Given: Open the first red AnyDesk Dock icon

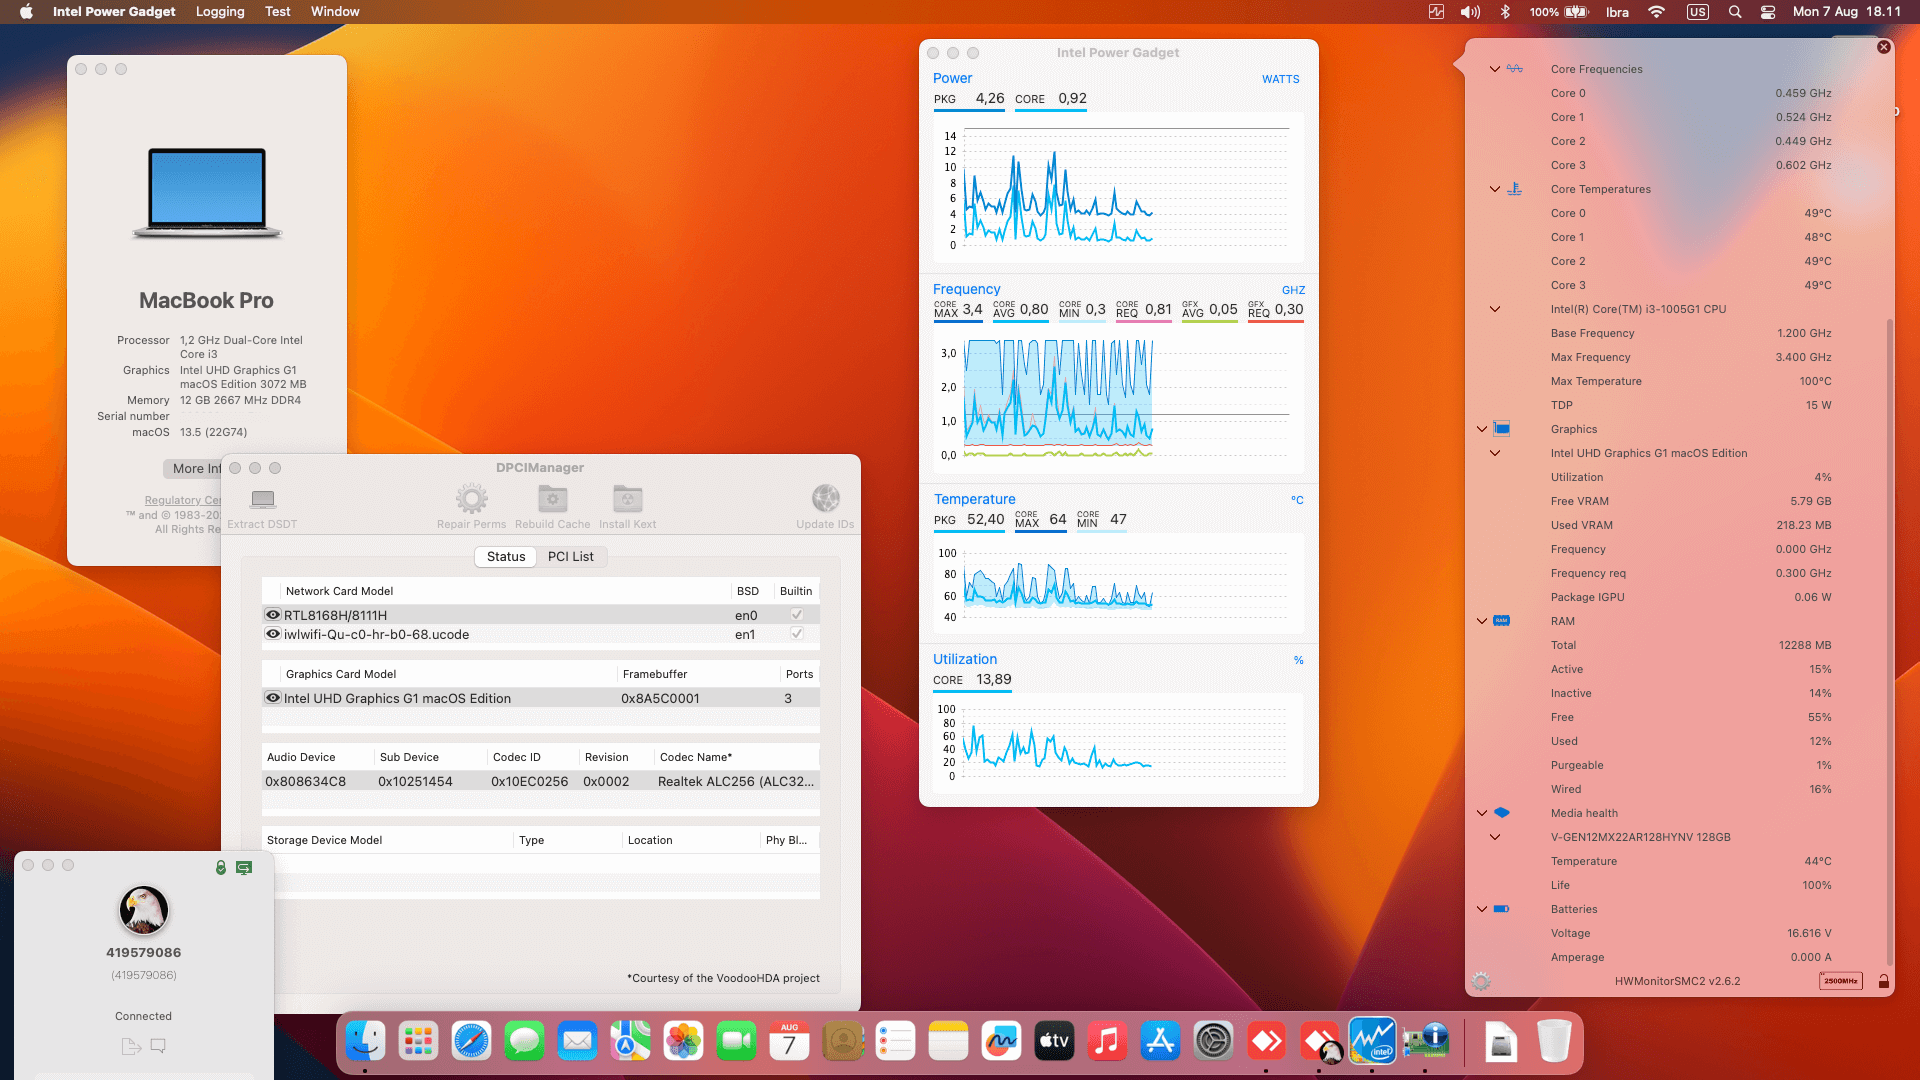Looking at the screenshot, I should click(1266, 1041).
